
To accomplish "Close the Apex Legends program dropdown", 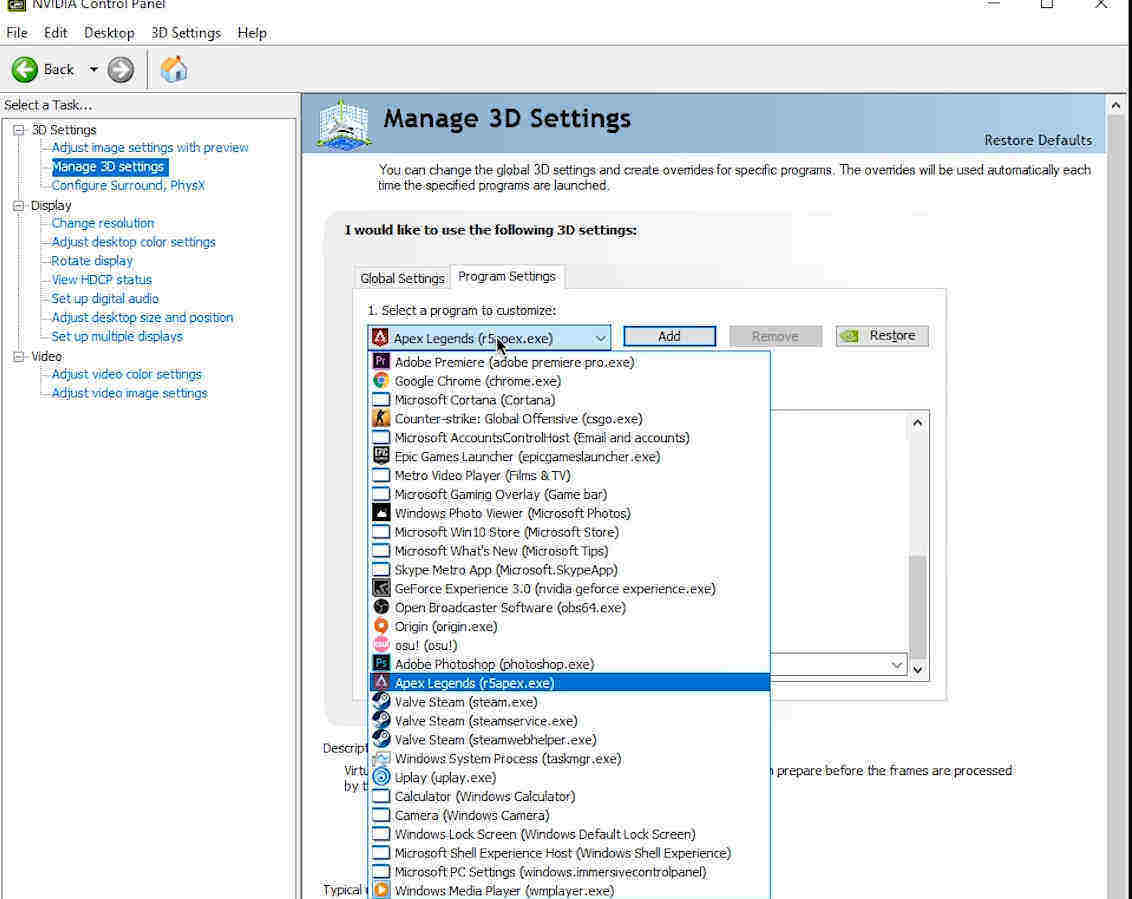I will [x=599, y=338].
